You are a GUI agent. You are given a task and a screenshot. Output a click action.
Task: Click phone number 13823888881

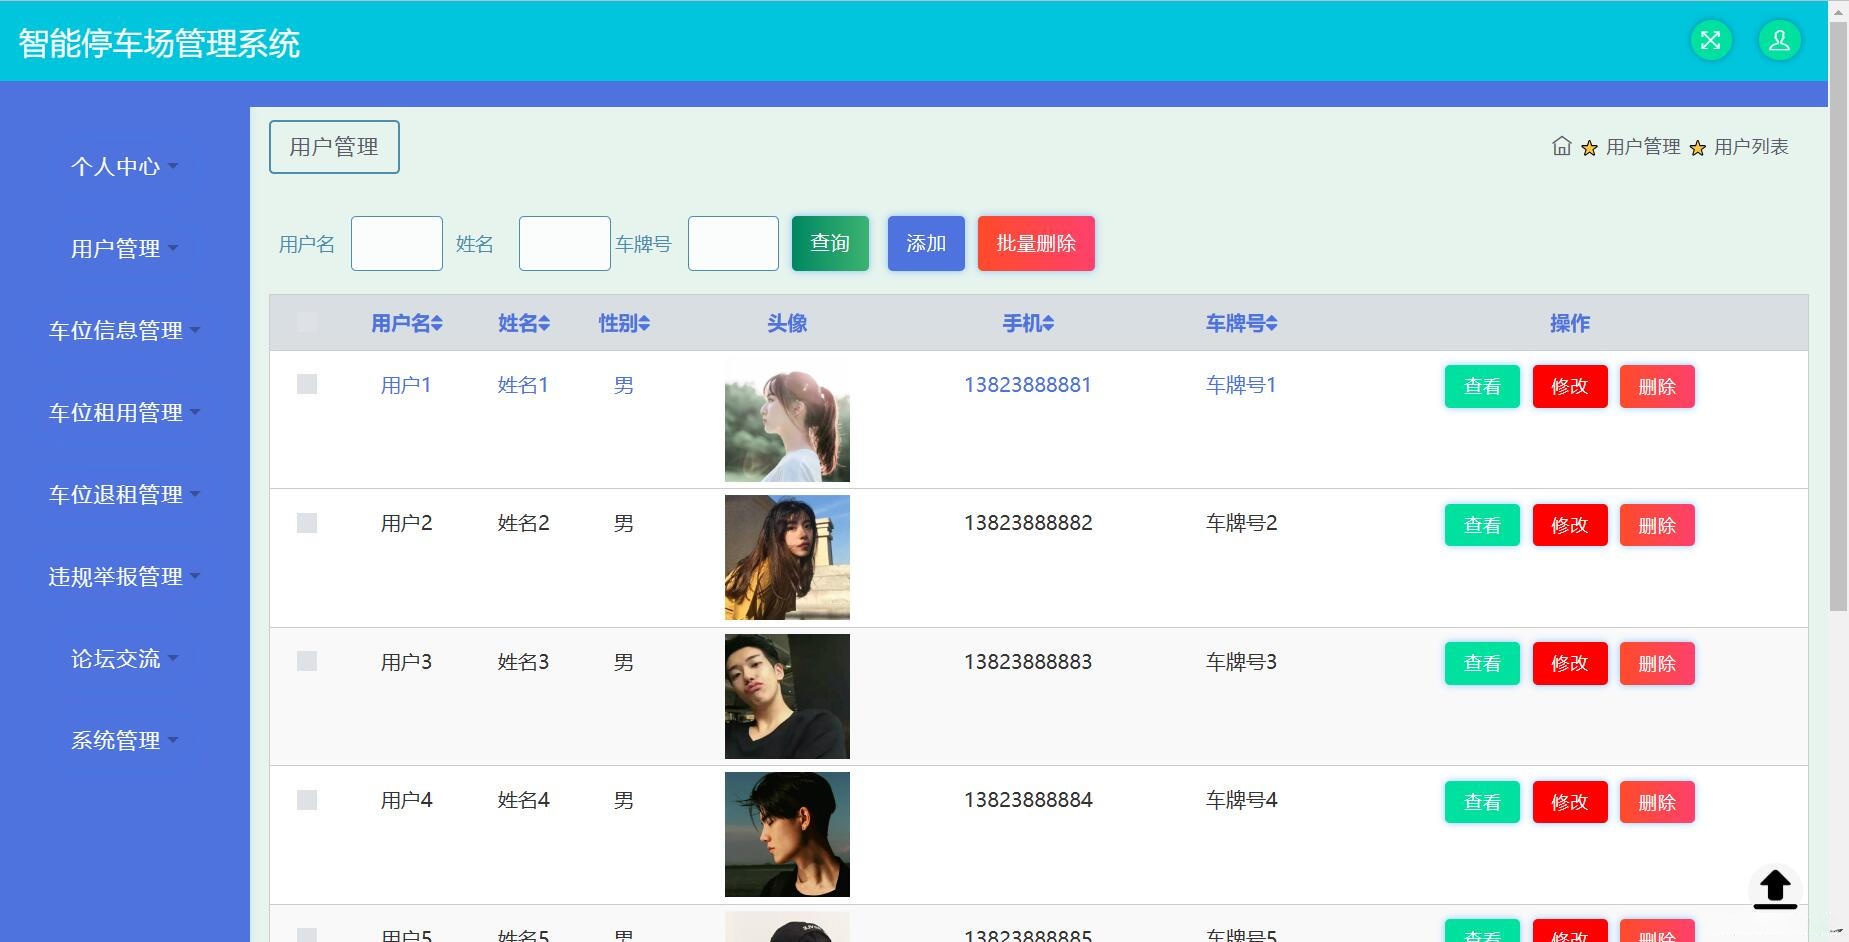pyautogui.click(x=1028, y=385)
